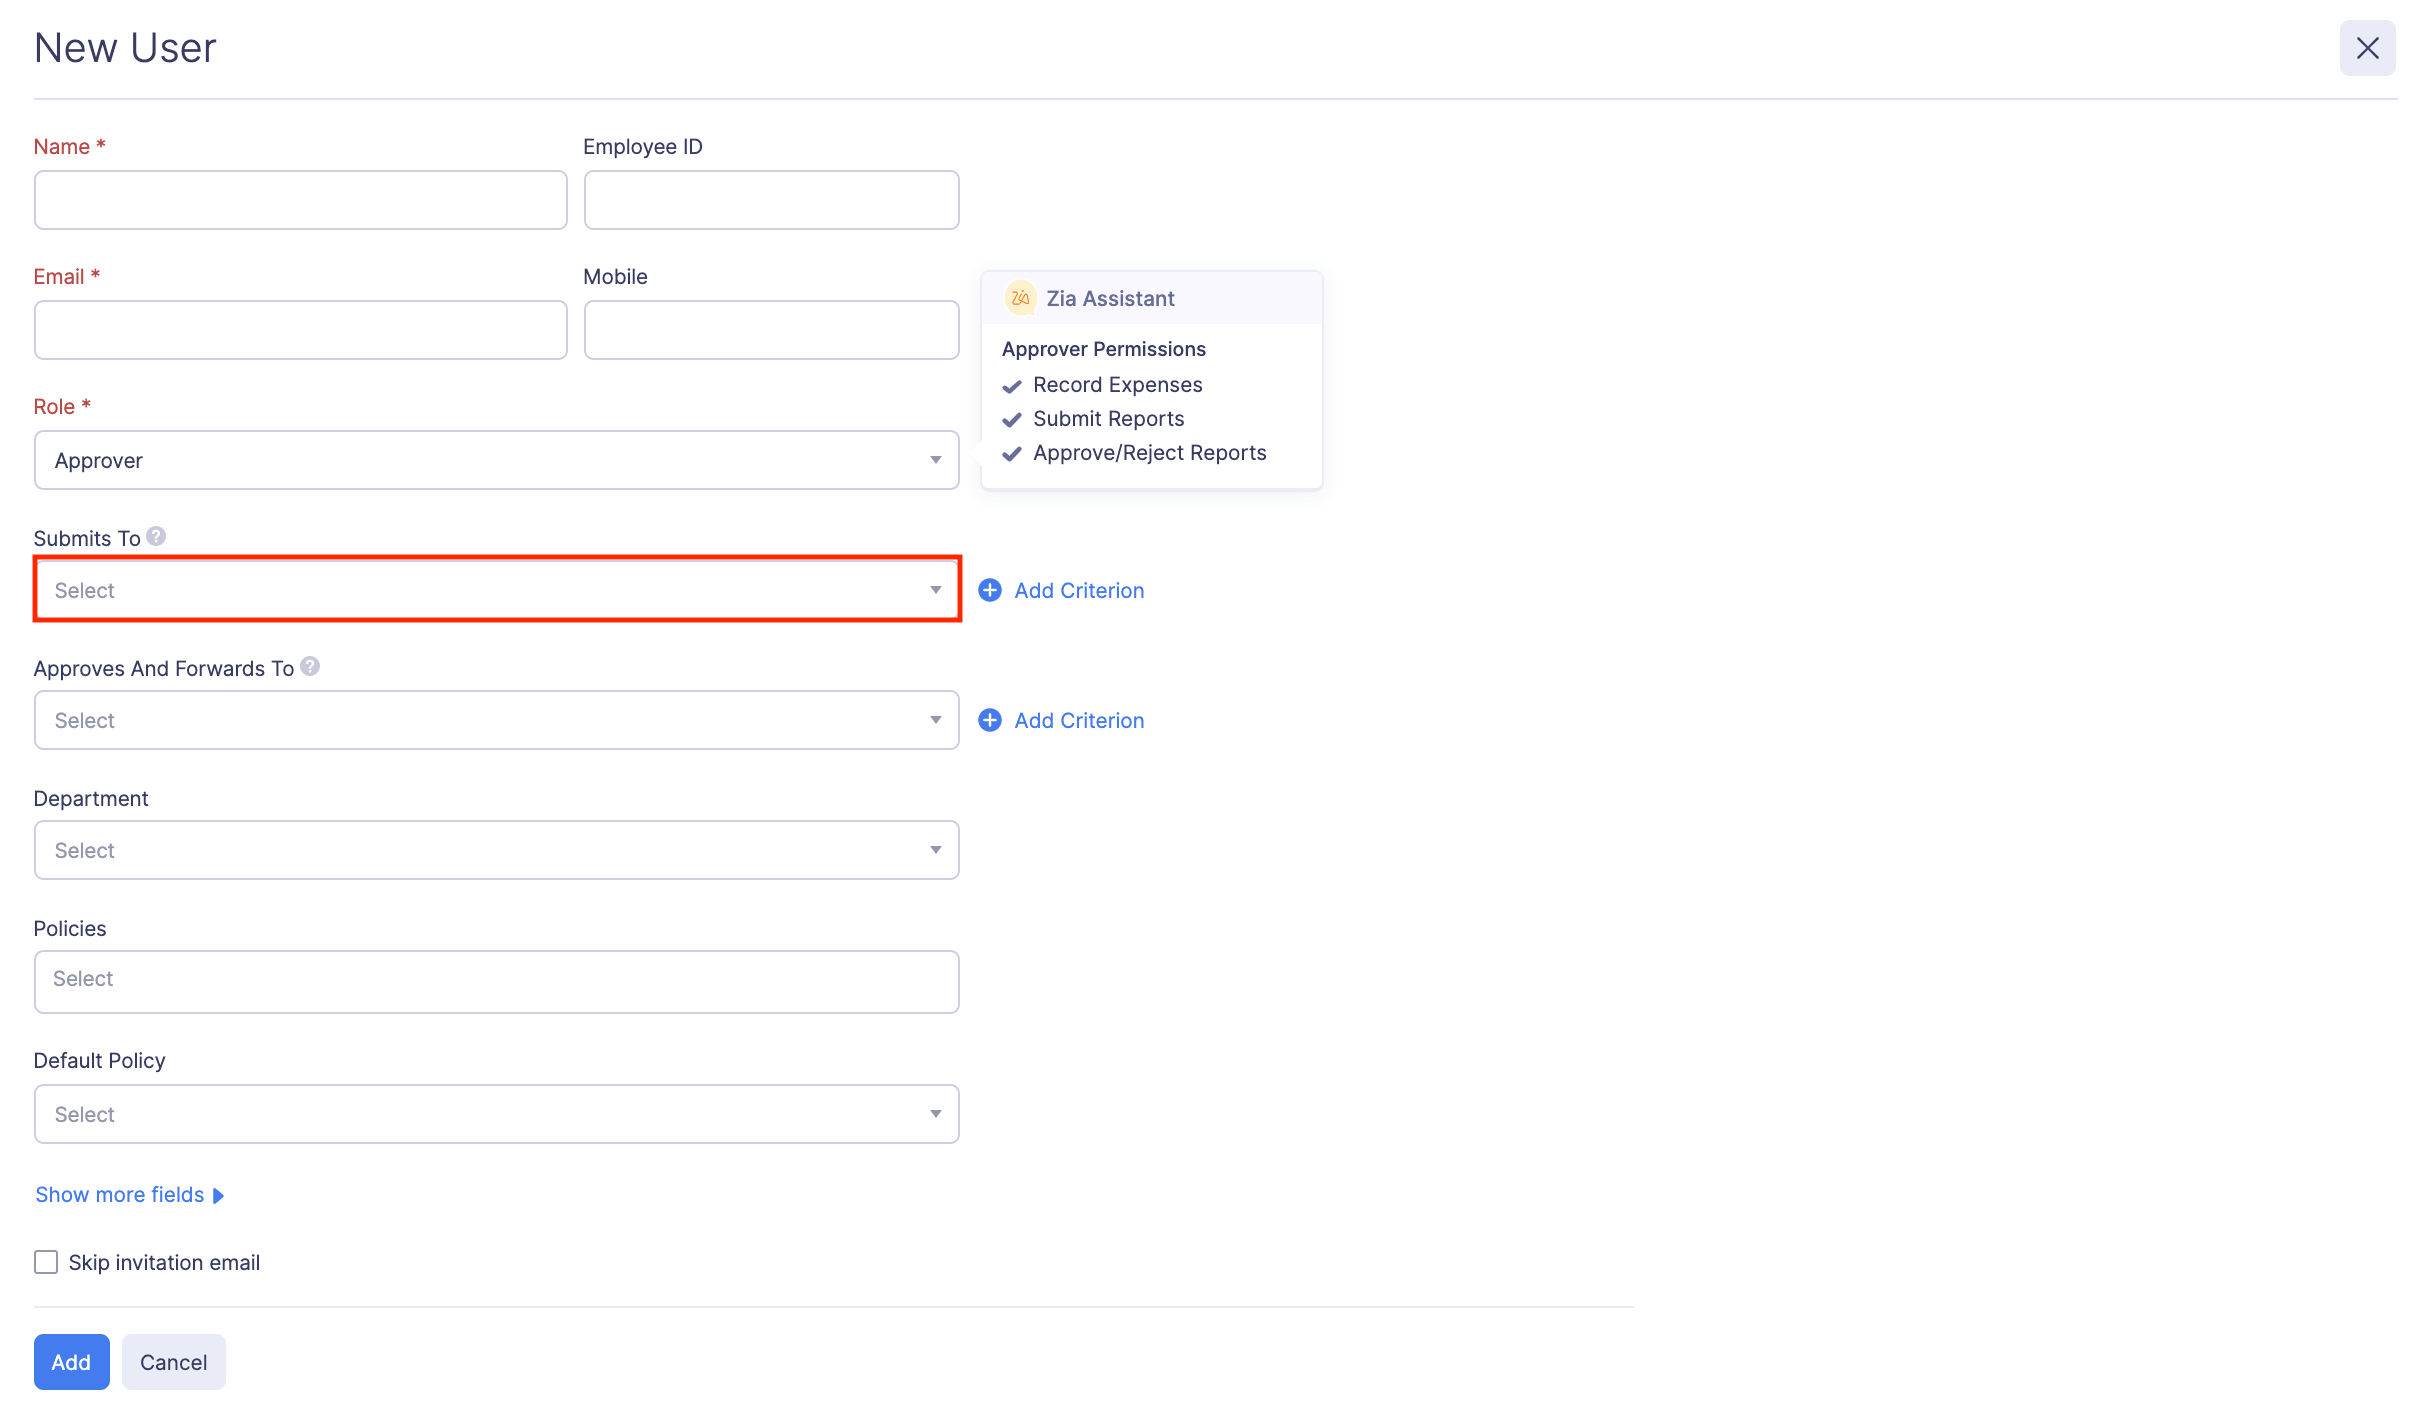
Task: Click the plus icon for Submits To criterion
Action: pos(990,590)
